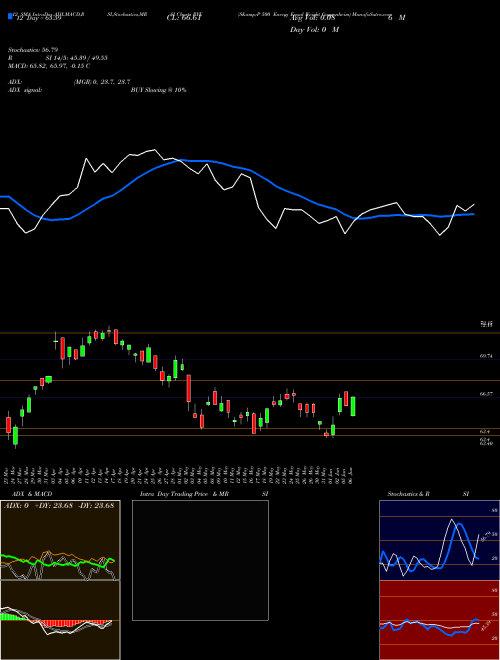Viewport: 500px width, 660px height.
Task: Select the 'MACD: 65.82, 65.97, -0.15 C' line
Action: 49,66
